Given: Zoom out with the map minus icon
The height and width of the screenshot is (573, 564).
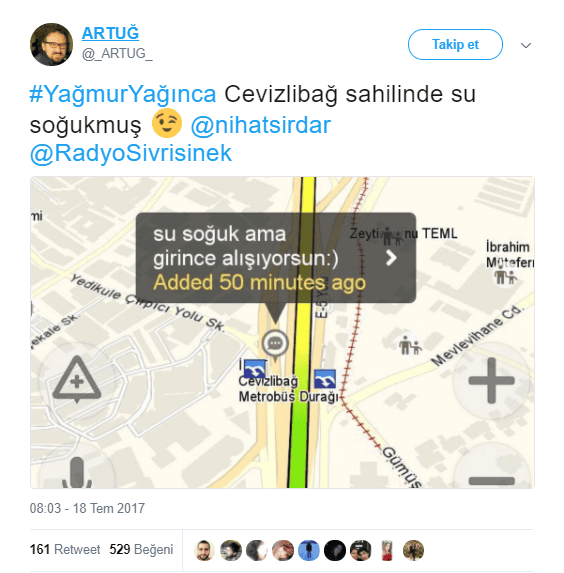Looking at the screenshot, I should click(x=492, y=481).
